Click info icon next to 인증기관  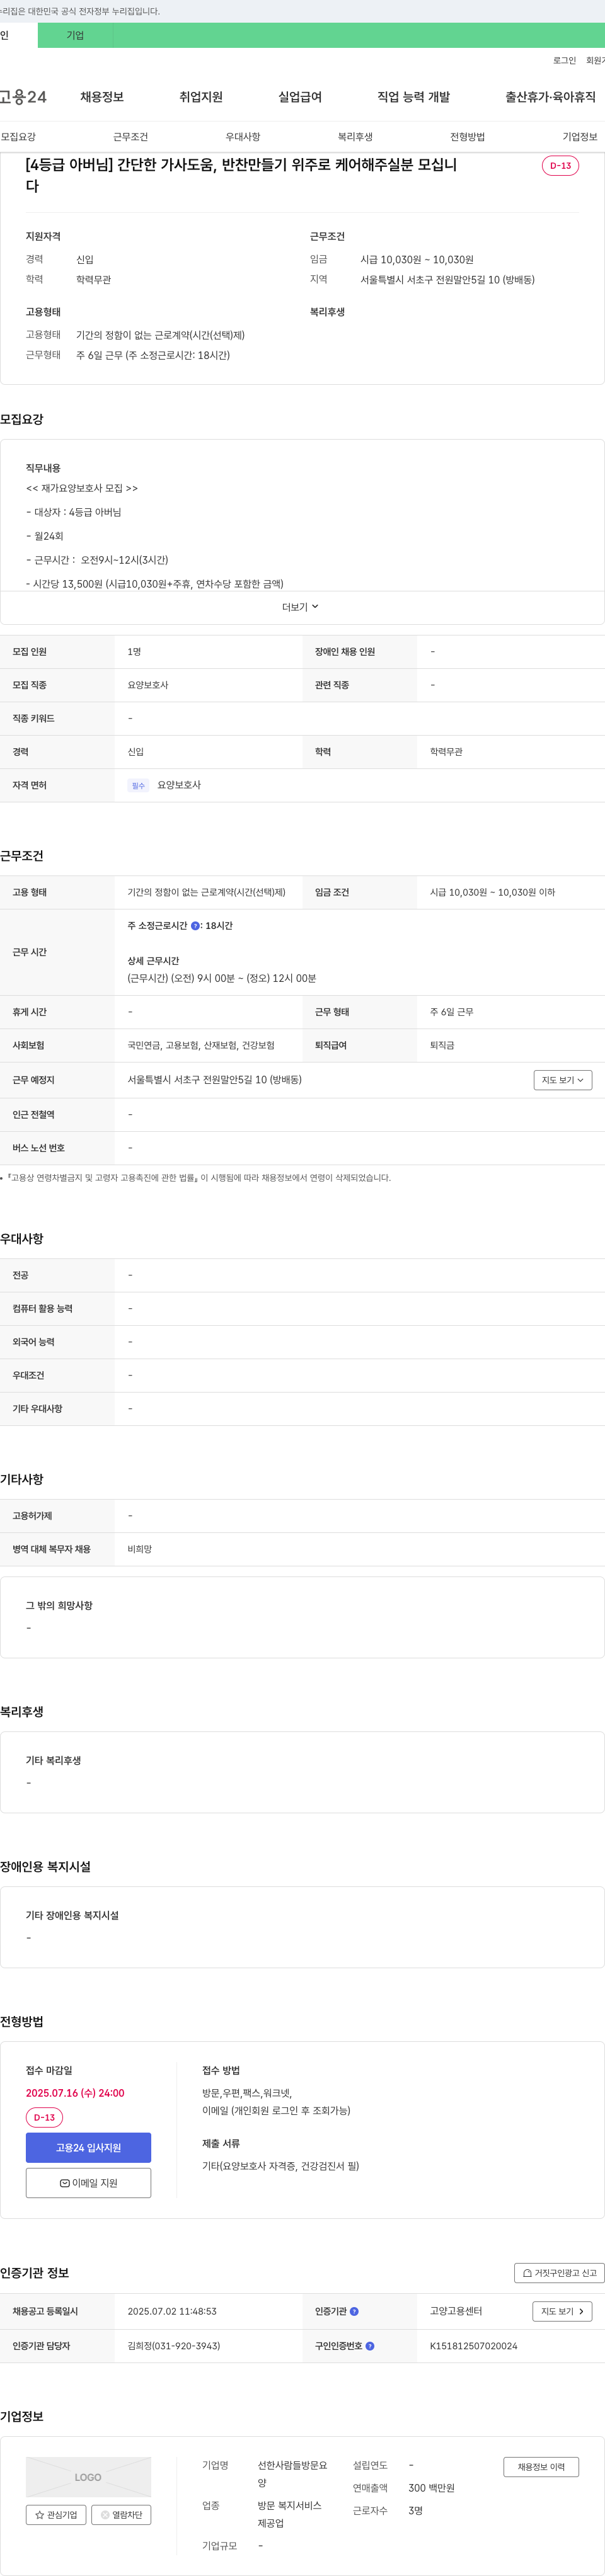(354, 2312)
